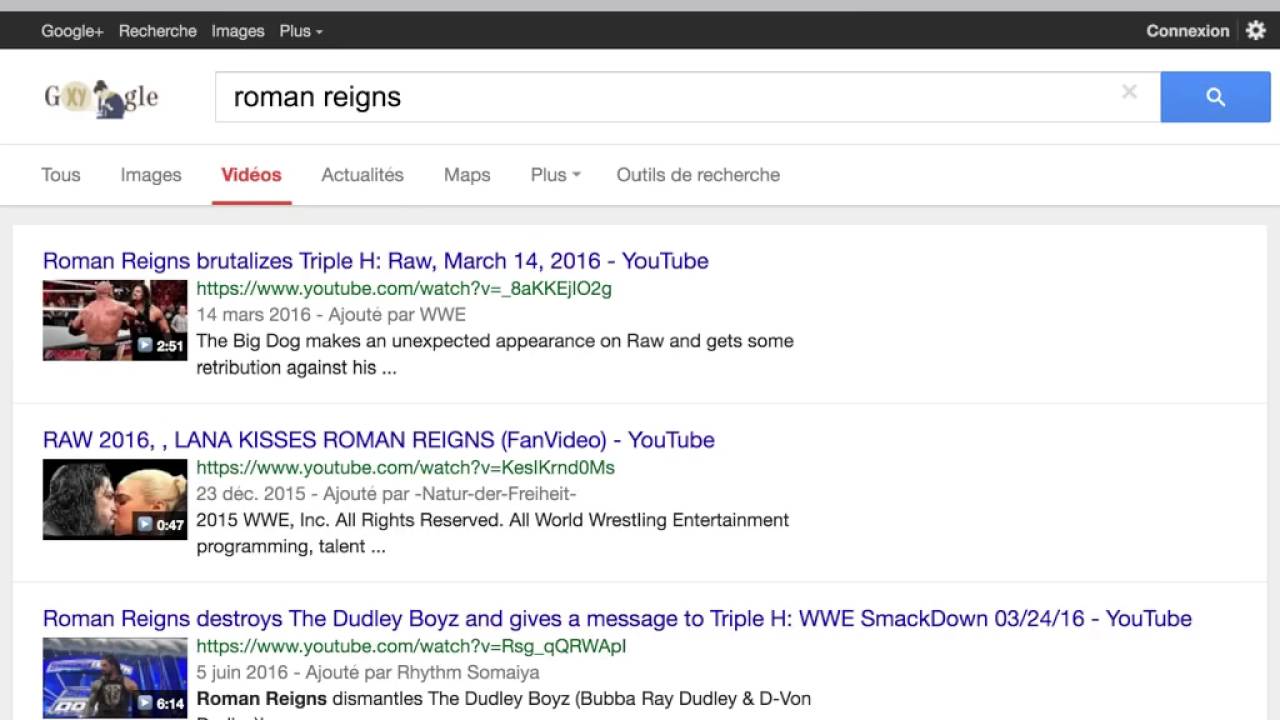Play the 2:51 video thumbnail
Screen dimensions: 1280x720
(115, 320)
